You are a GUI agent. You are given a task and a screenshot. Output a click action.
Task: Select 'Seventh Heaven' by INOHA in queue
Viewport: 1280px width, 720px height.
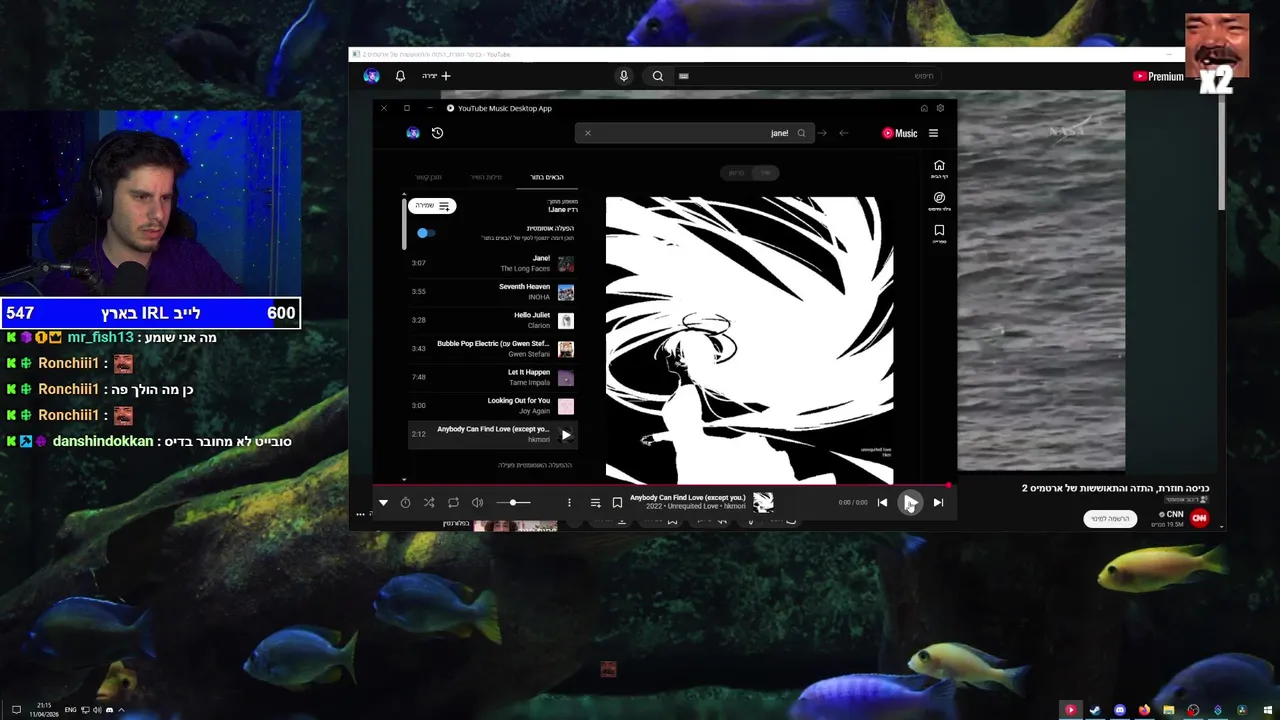[x=490, y=292]
